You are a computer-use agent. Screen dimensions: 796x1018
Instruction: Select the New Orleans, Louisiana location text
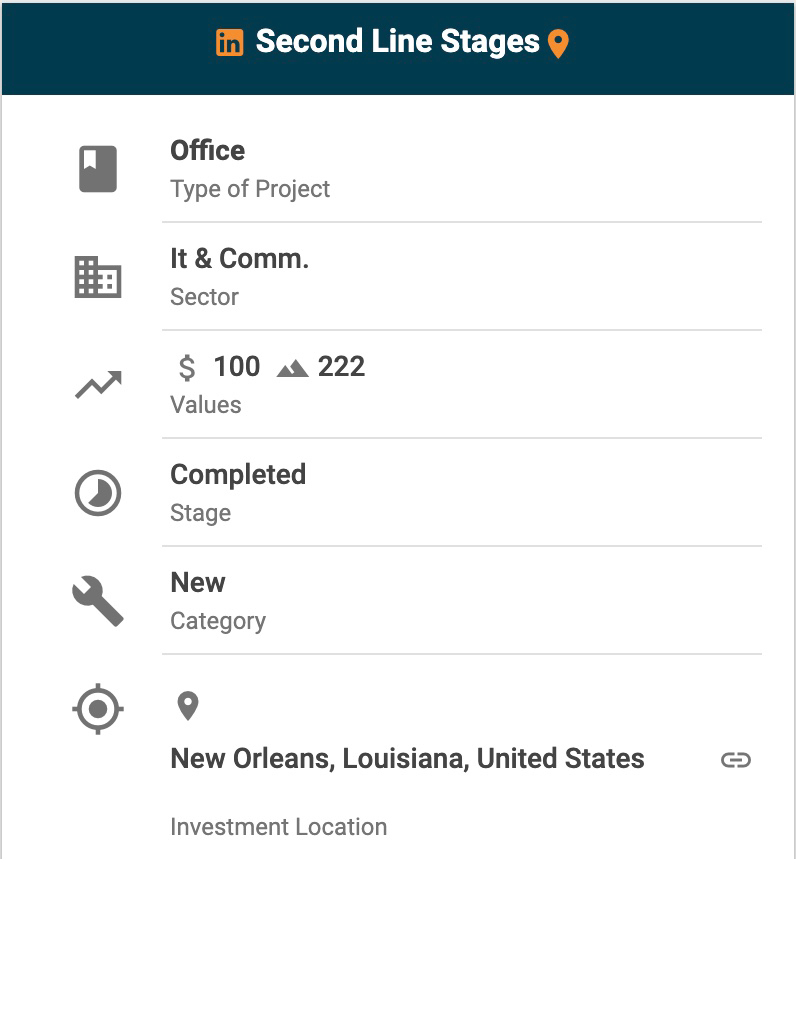tap(407, 759)
